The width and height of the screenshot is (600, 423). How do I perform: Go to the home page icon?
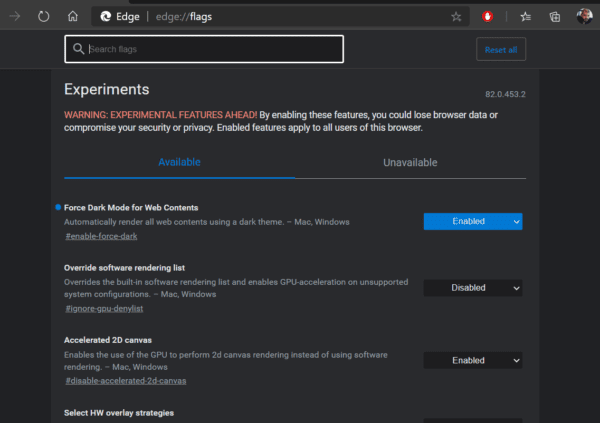click(x=73, y=16)
